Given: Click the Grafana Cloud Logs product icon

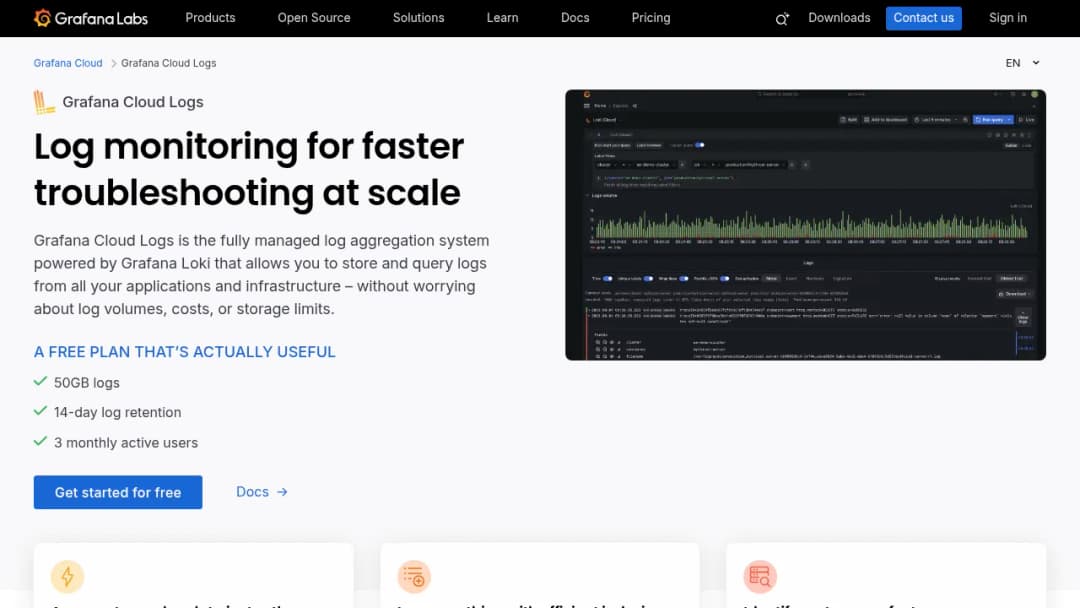Looking at the screenshot, I should [44, 102].
